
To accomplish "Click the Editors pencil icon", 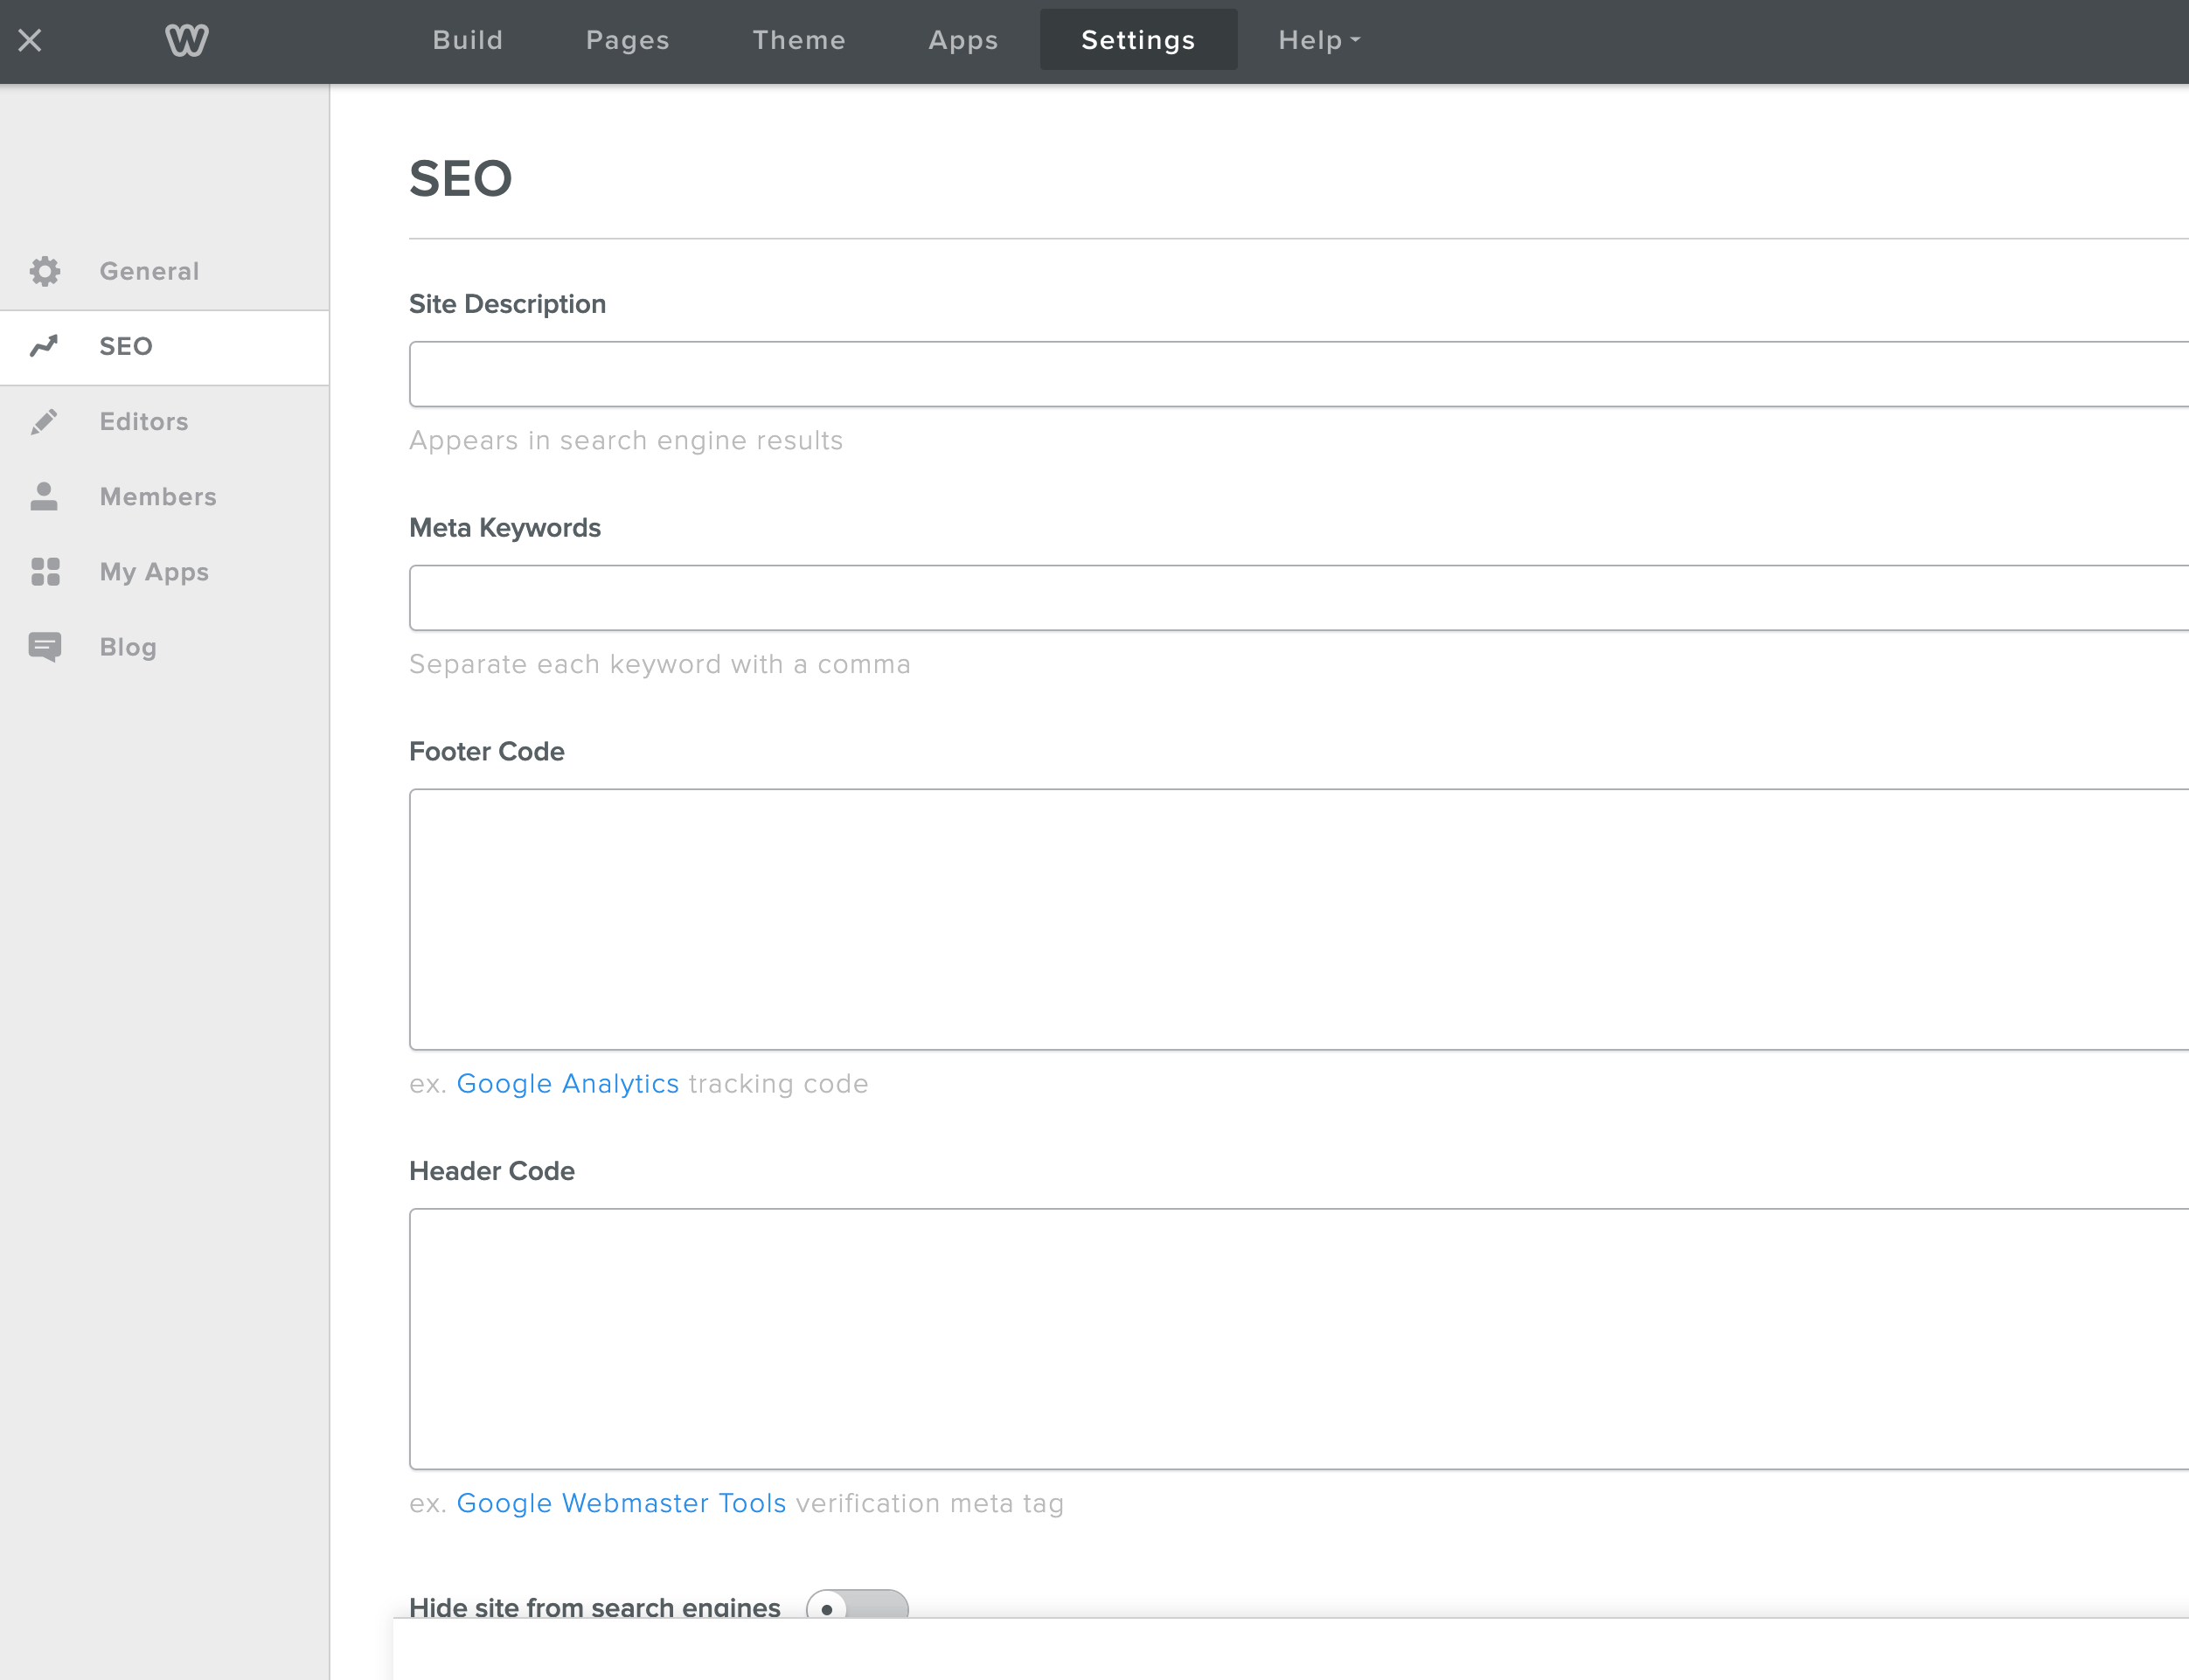I will [x=44, y=420].
